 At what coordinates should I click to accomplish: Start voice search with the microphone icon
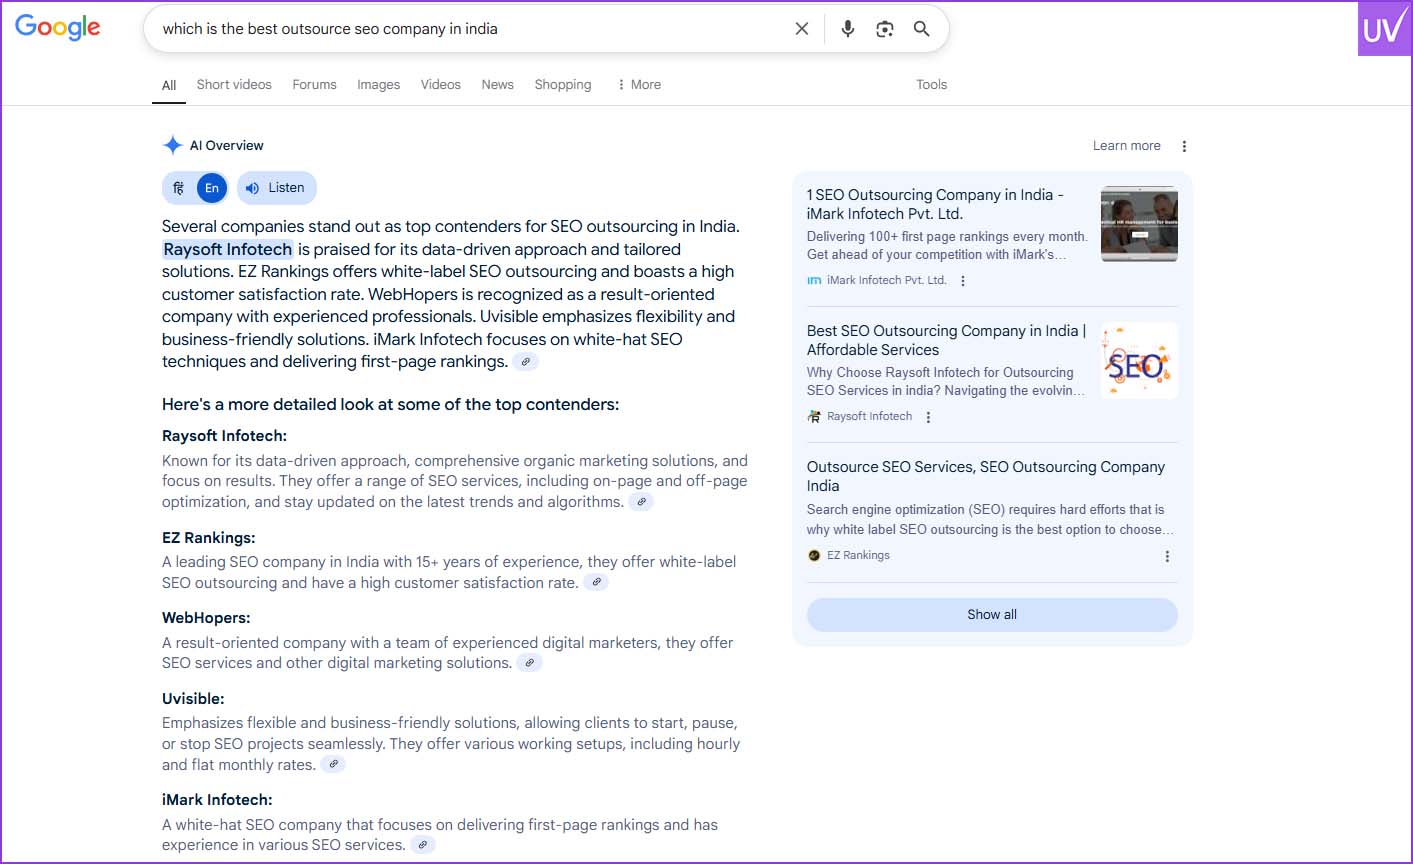click(848, 29)
